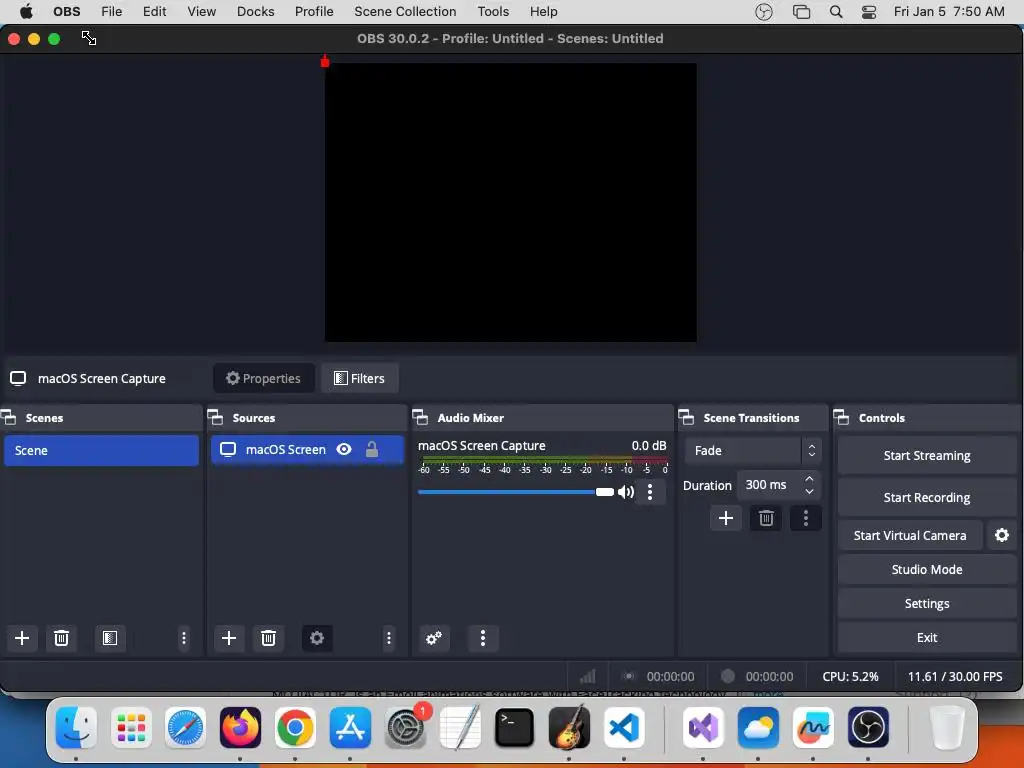This screenshot has height=768, width=1024.
Task: Open the Profile menu
Action: click(x=314, y=12)
